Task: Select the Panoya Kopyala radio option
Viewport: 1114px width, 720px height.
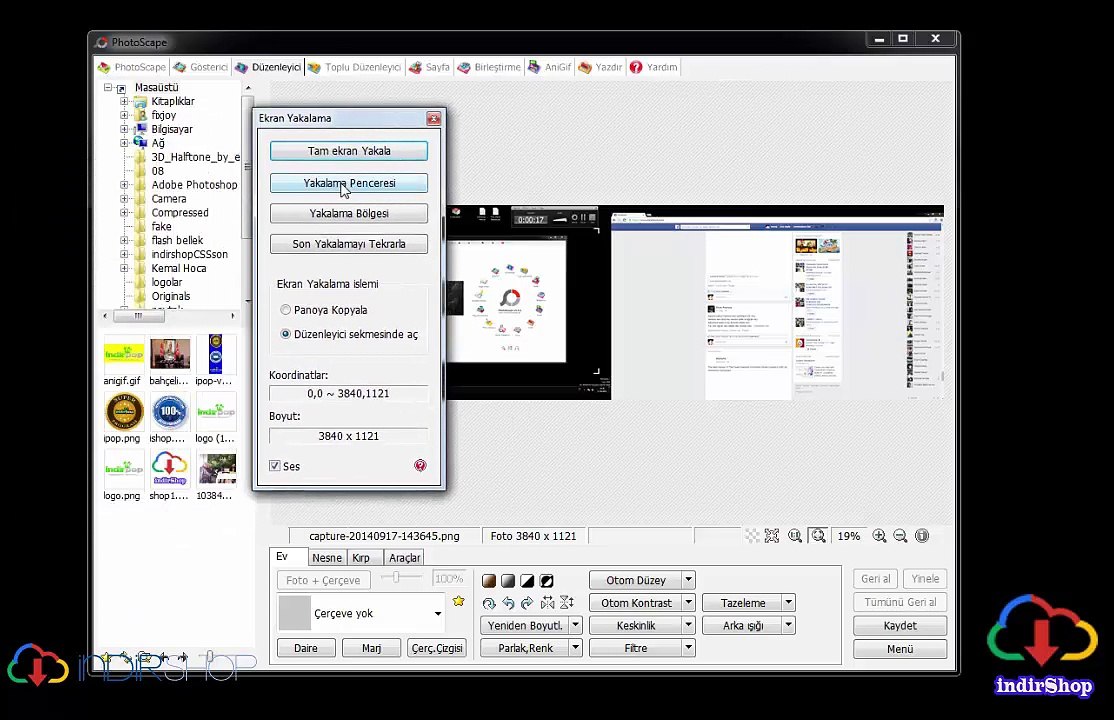Action: (286, 310)
